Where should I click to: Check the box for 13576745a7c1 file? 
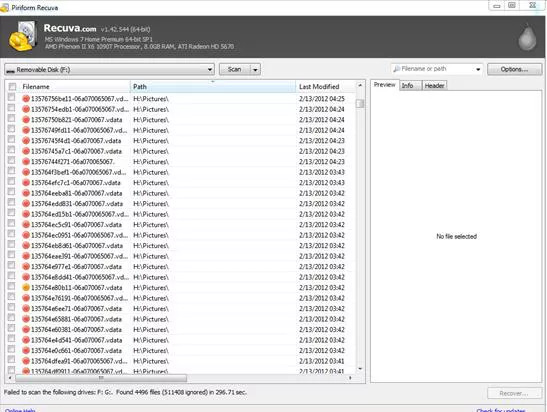coord(12,150)
